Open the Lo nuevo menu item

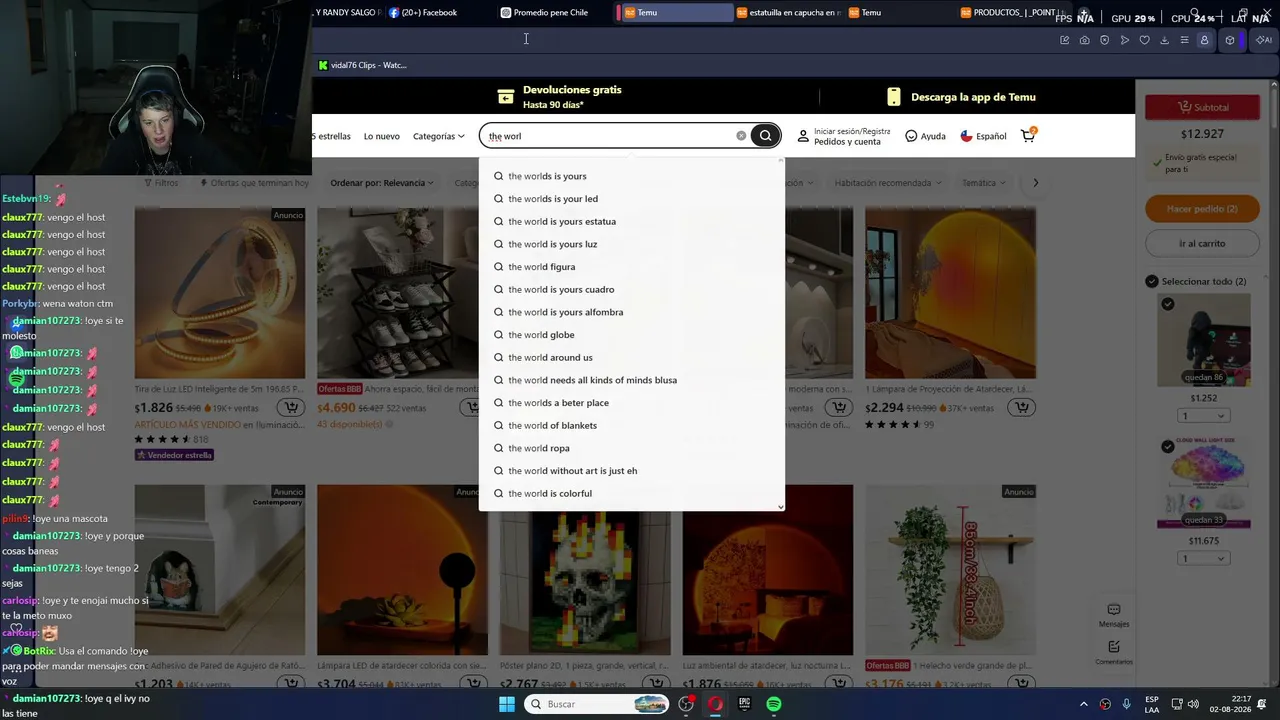(x=381, y=136)
